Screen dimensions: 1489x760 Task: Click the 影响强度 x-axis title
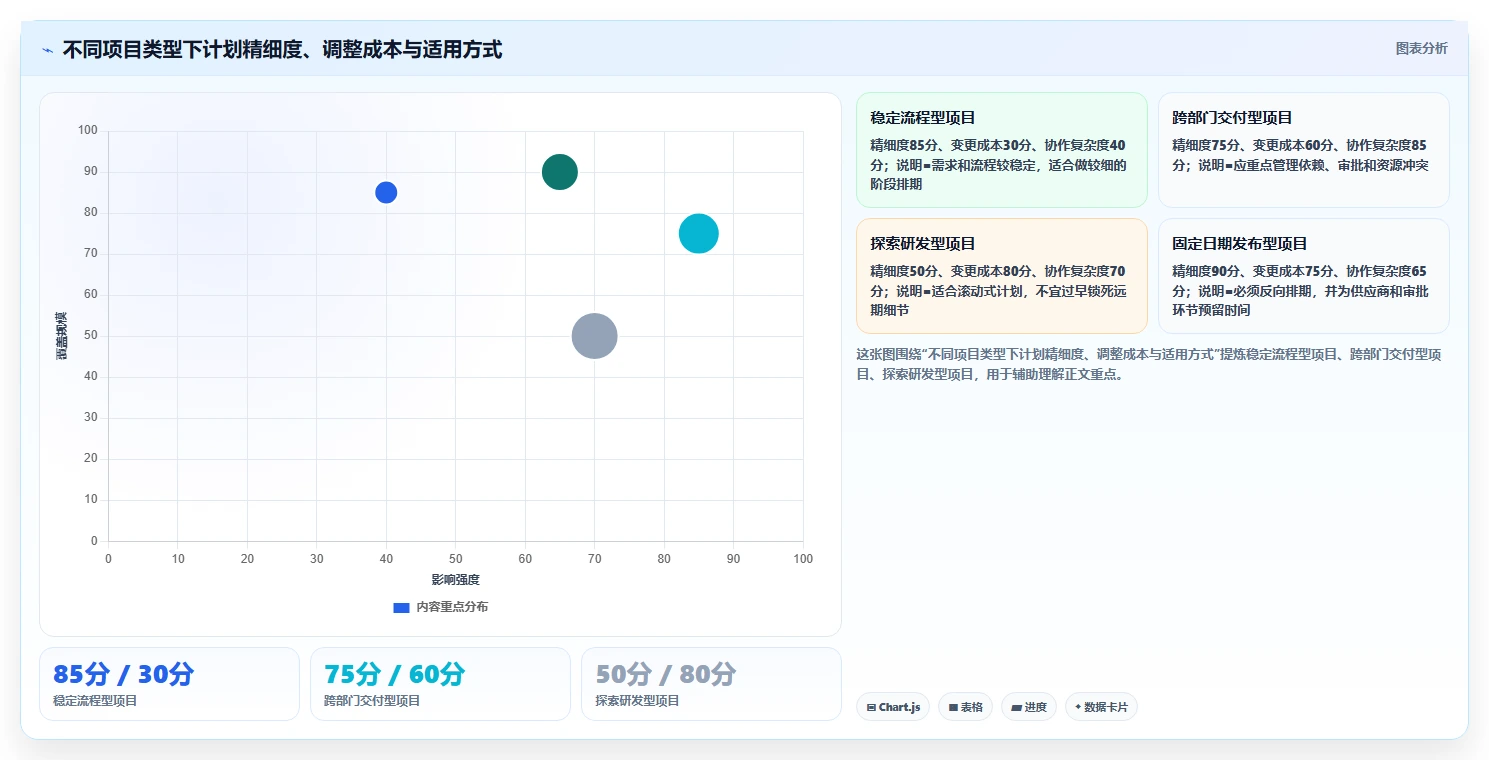[456, 580]
